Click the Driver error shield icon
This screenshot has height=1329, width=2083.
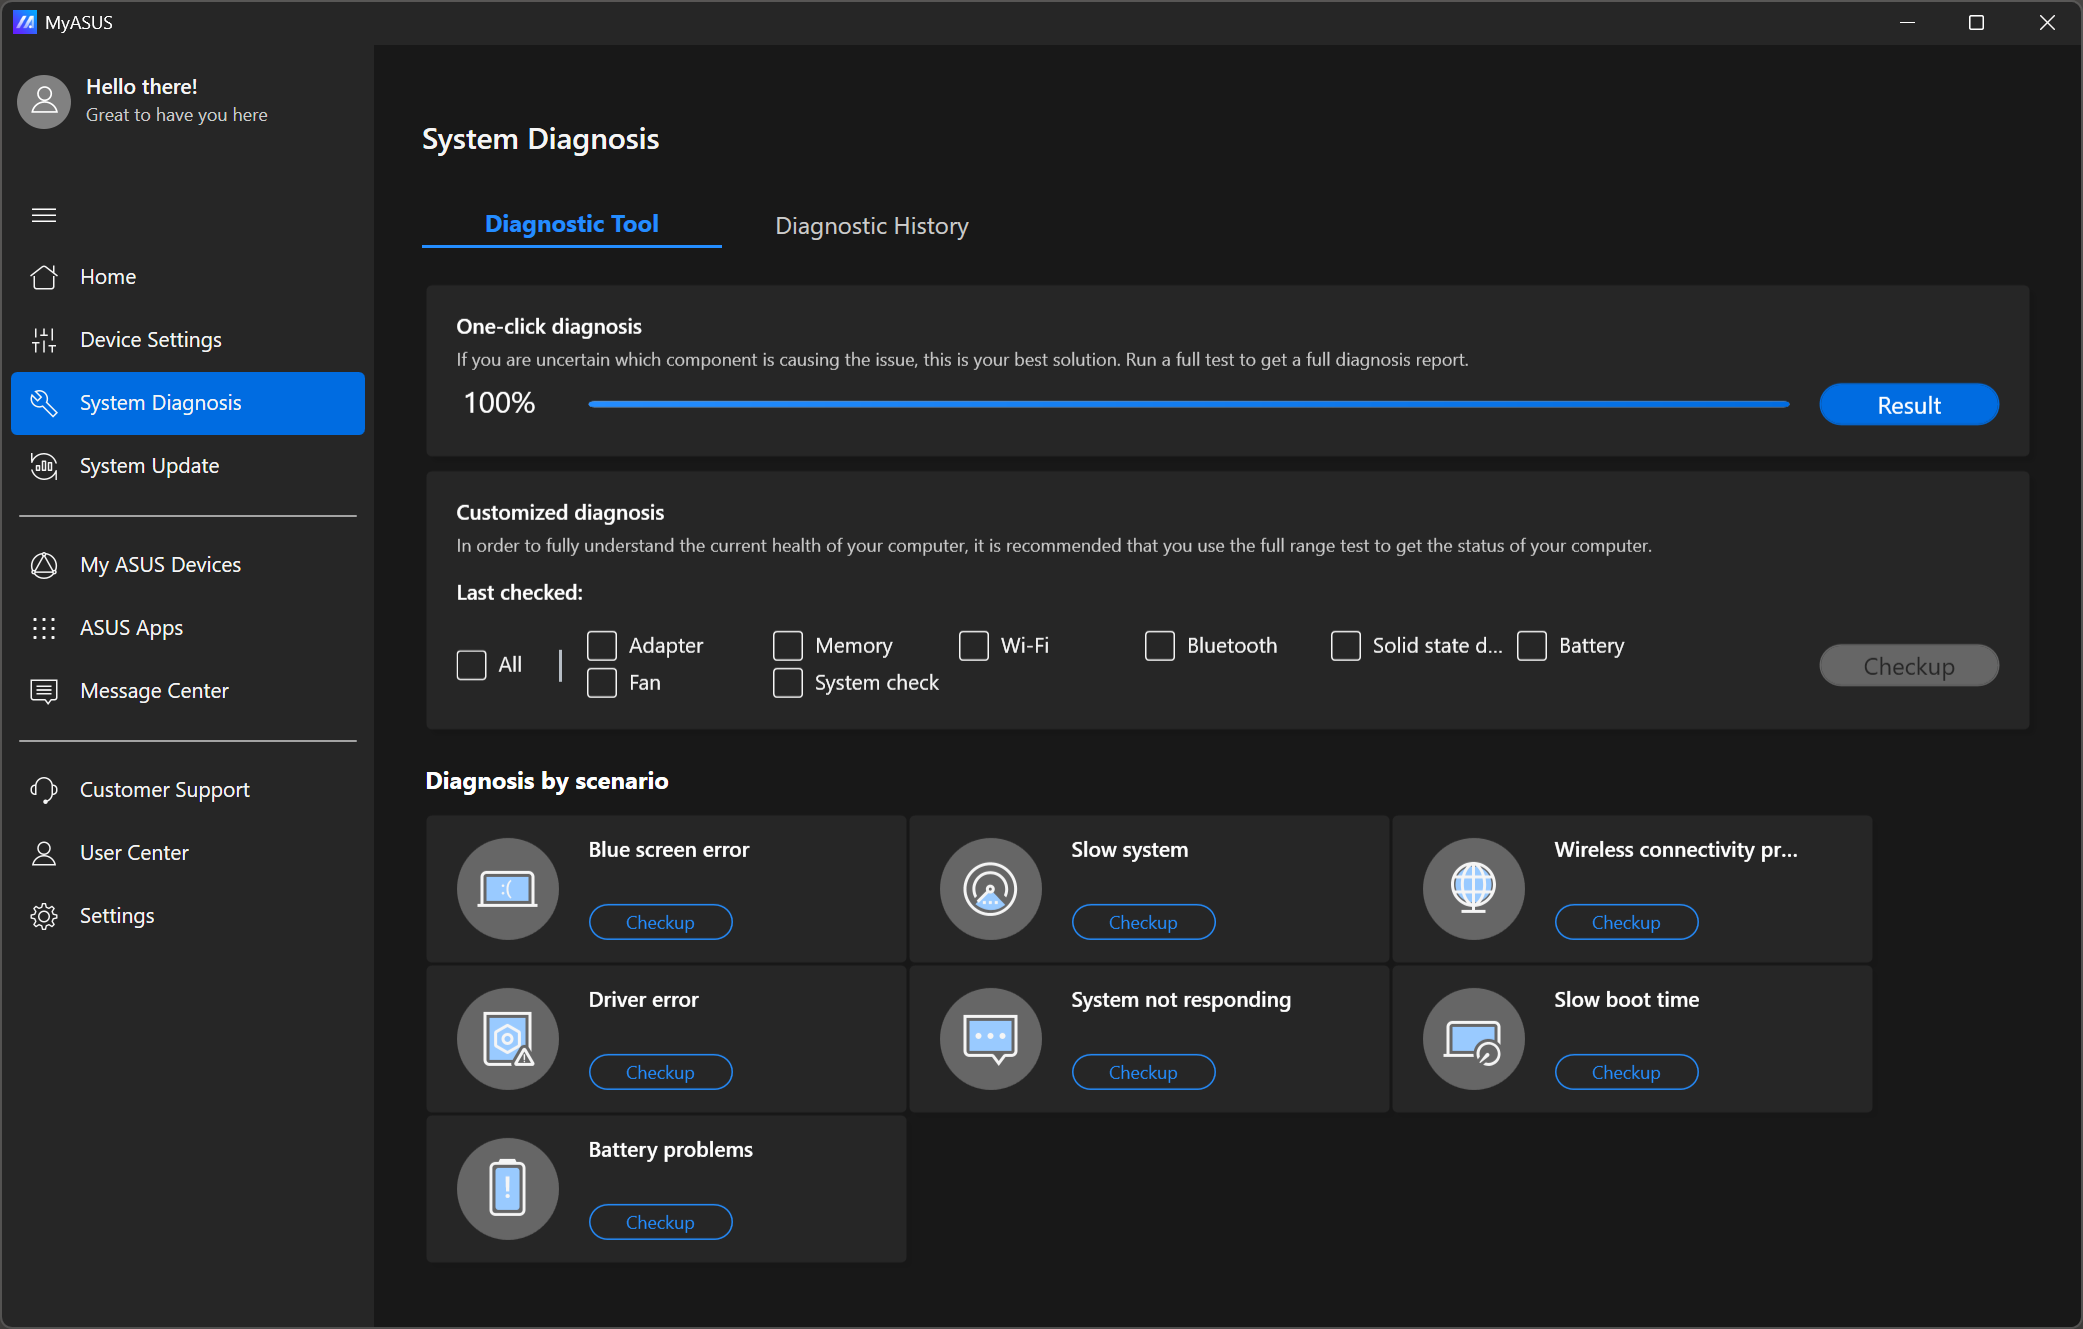pyautogui.click(x=507, y=1038)
